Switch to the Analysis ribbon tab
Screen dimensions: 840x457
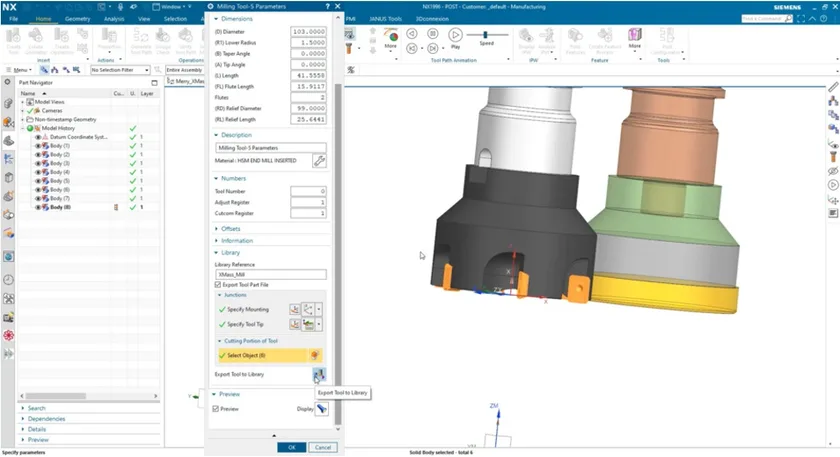pyautogui.click(x=114, y=19)
